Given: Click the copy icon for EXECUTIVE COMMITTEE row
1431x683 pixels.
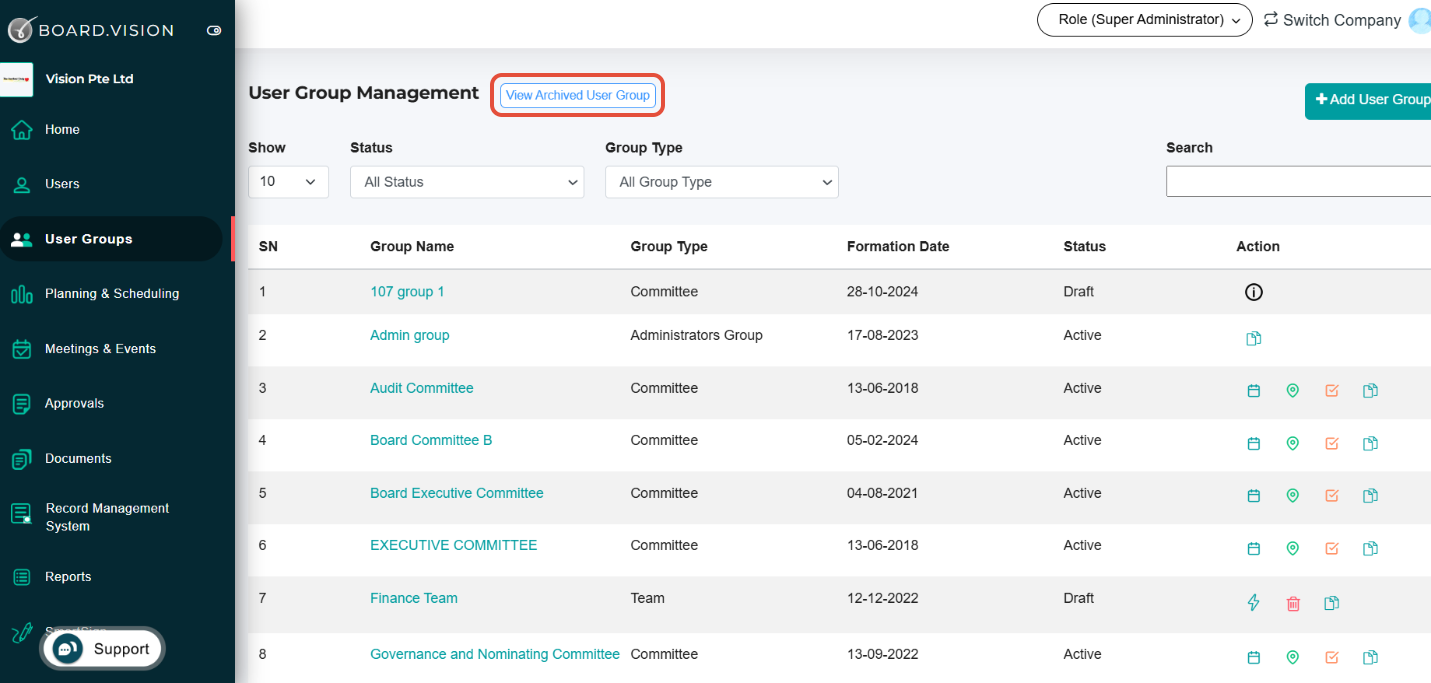Looking at the screenshot, I should coord(1370,548).
